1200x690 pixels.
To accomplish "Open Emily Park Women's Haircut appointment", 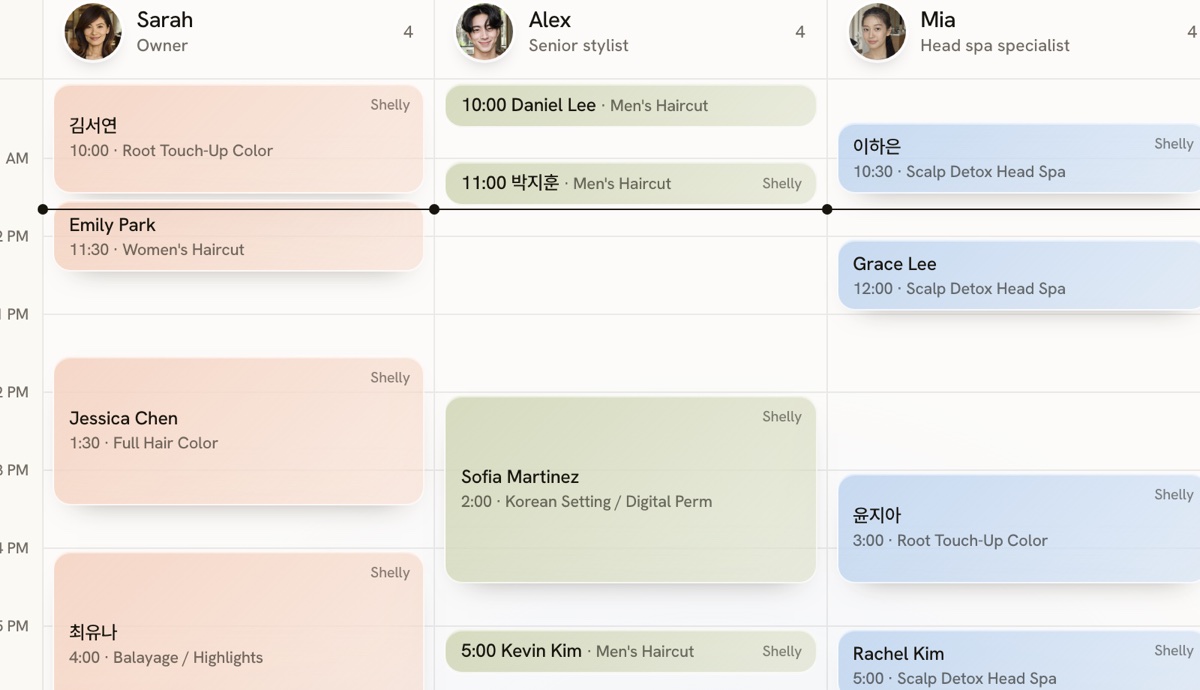I will pyautogui.click(x=238, y=237).
